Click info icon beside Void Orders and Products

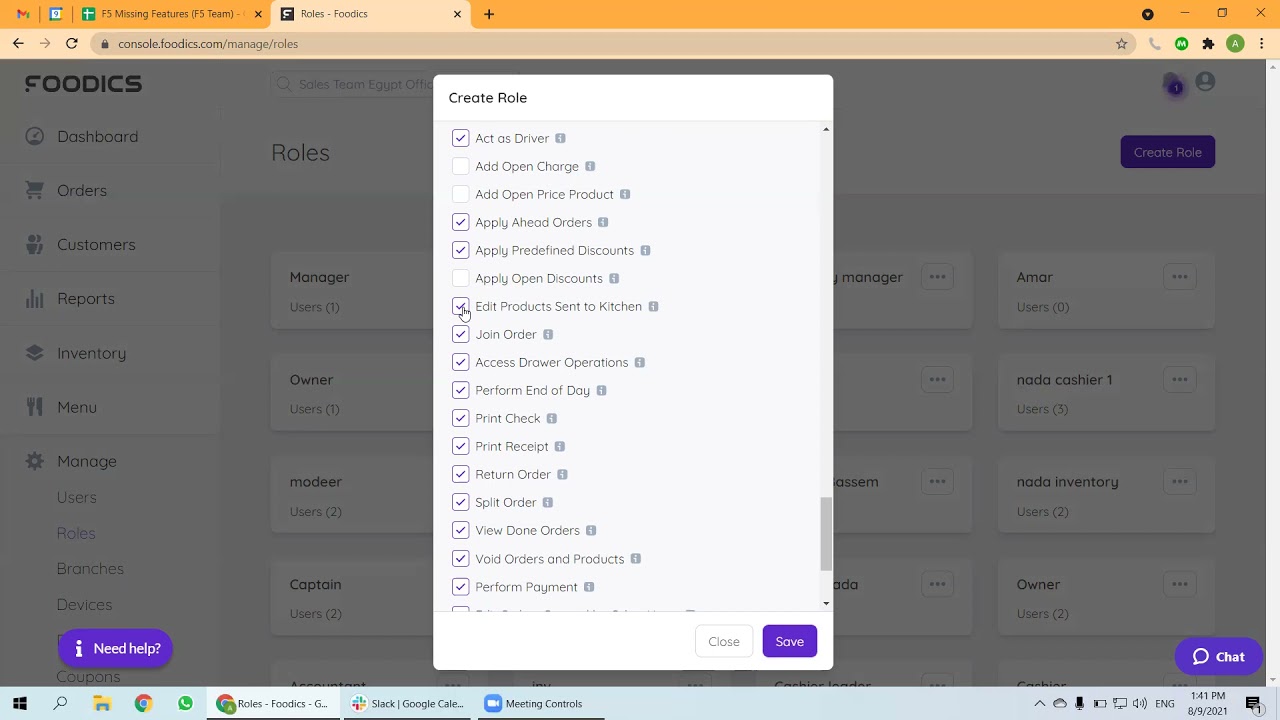click(x=635, y=559)
